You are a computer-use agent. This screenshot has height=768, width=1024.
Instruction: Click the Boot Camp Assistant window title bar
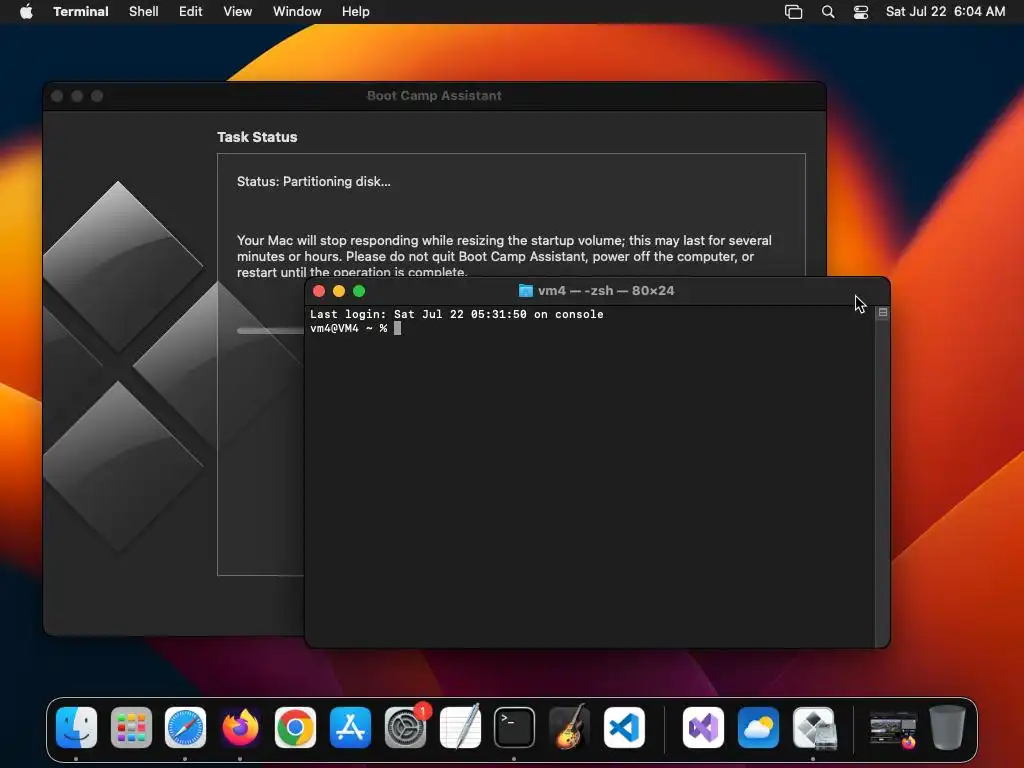point(434,96)
